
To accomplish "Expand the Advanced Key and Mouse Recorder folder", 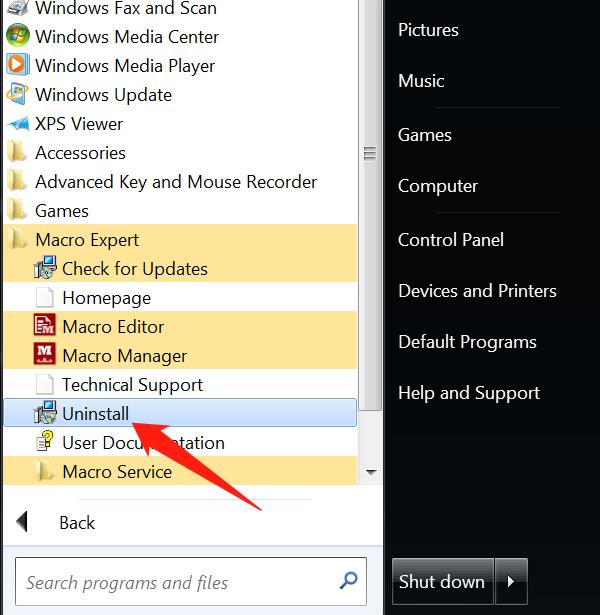I will click(x=162, y=182).
